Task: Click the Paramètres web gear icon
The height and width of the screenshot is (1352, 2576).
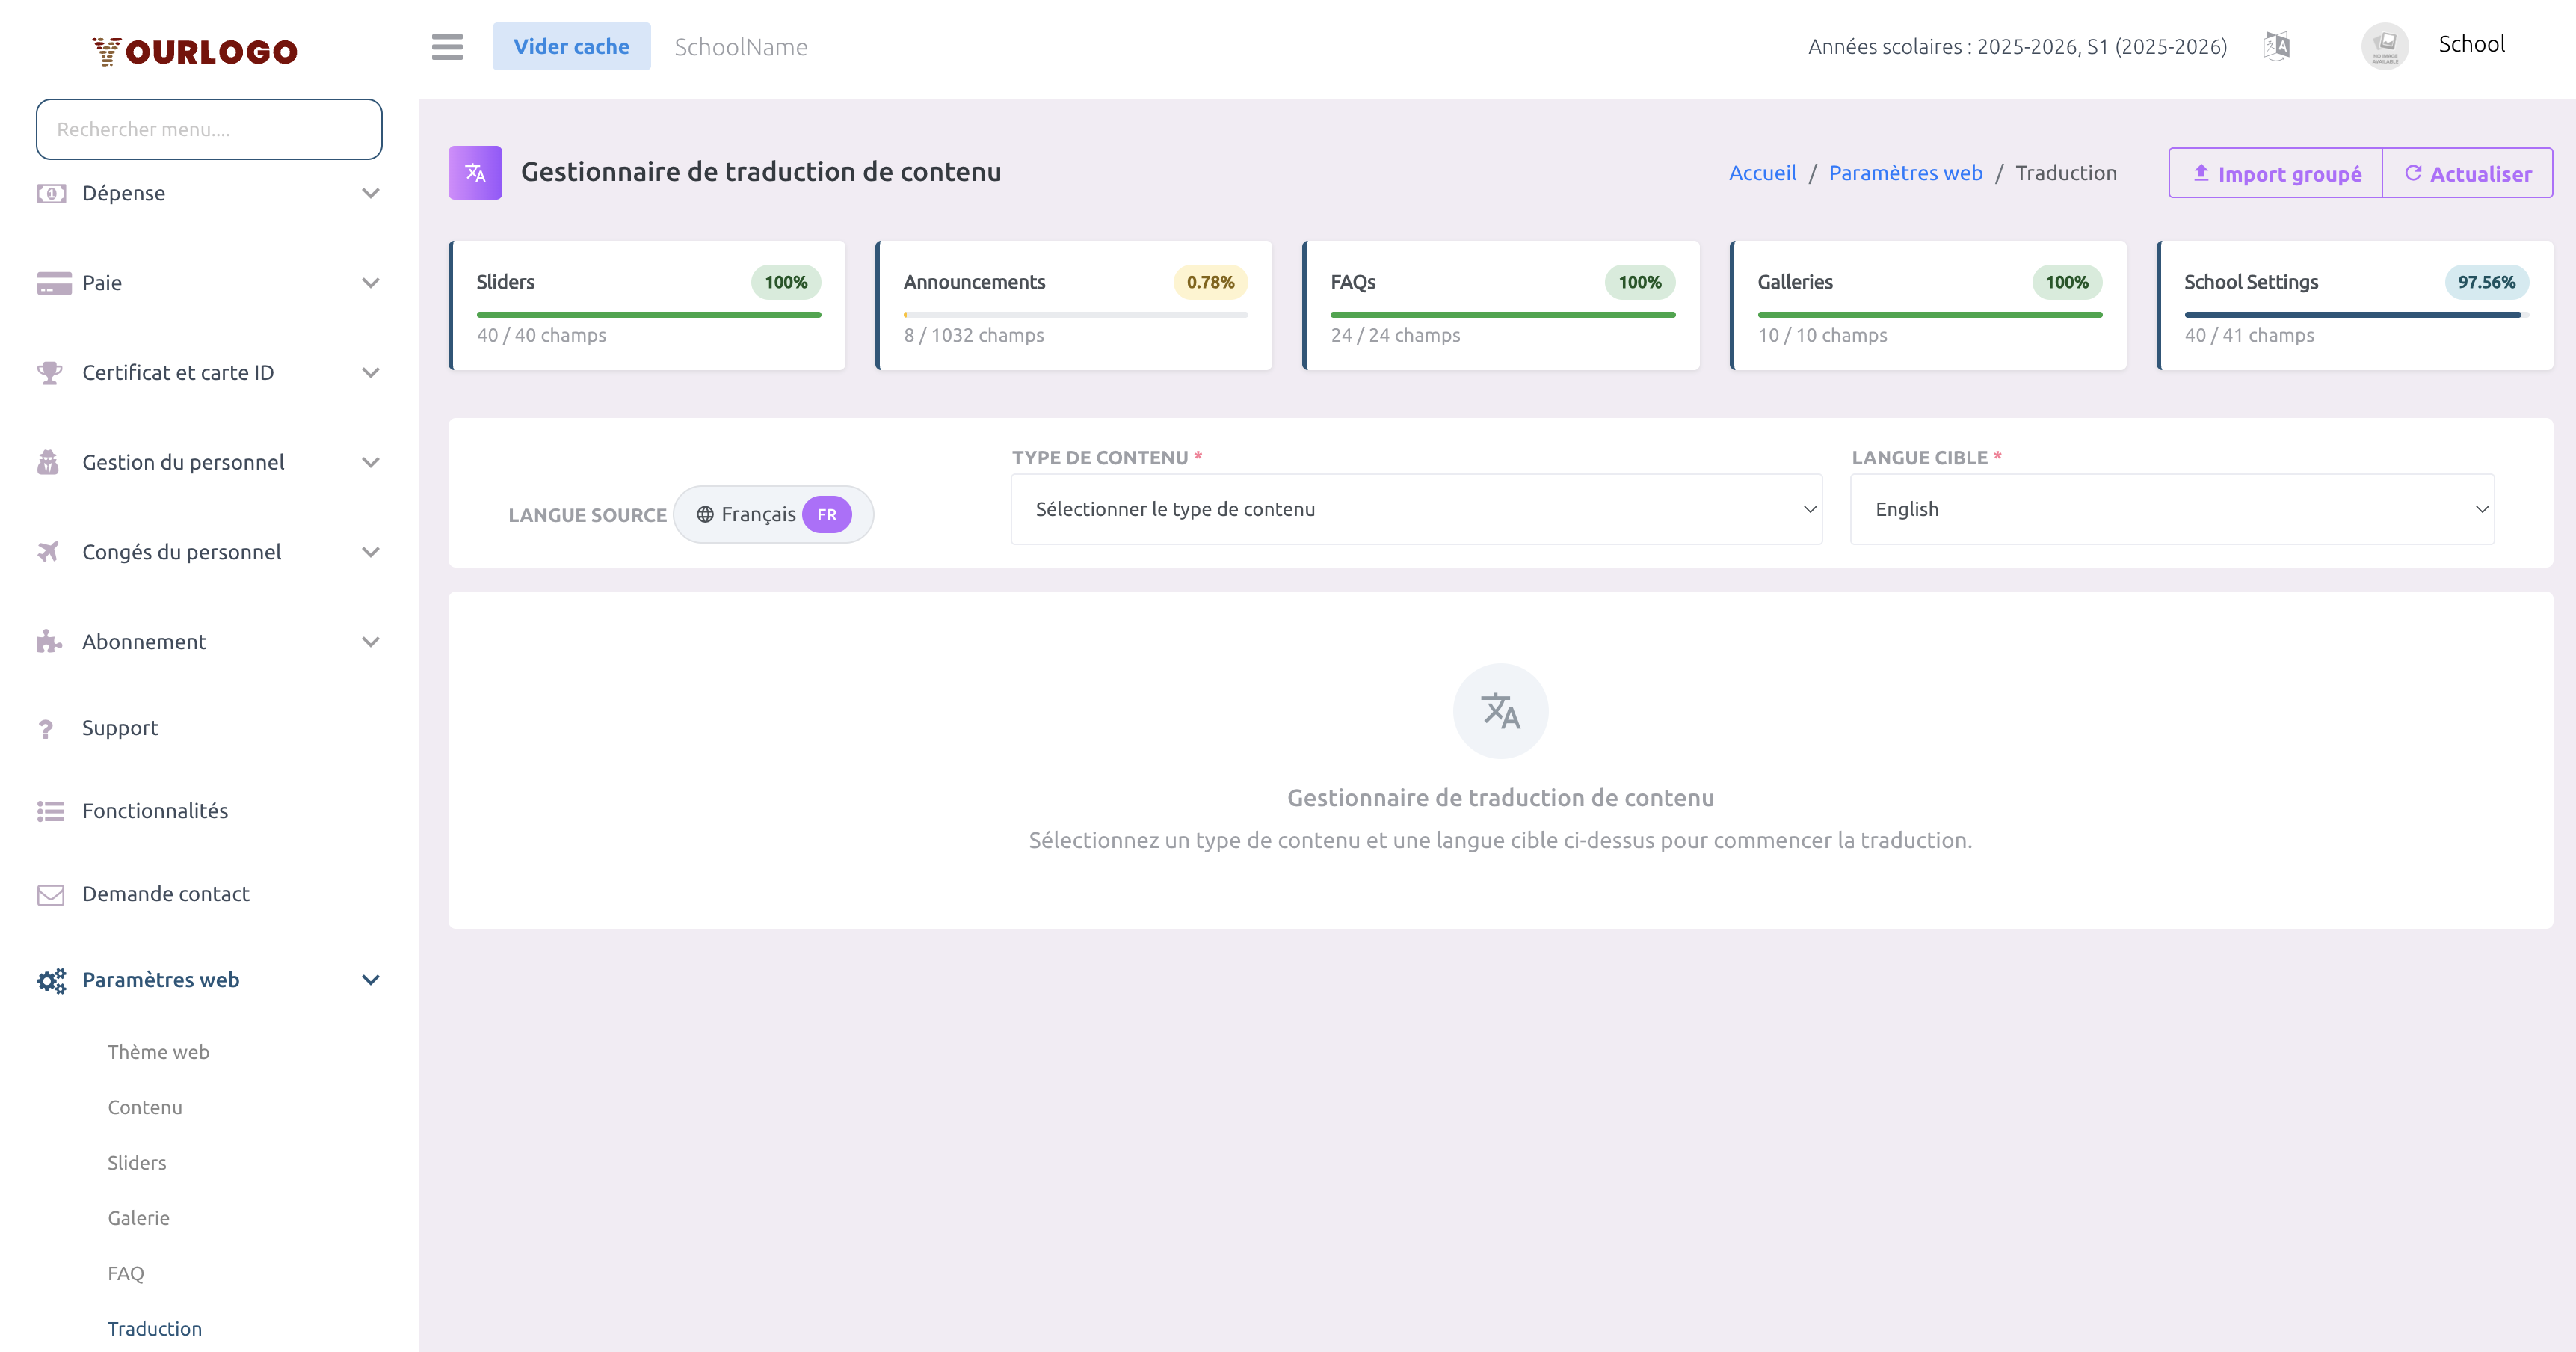Action: click(x=51, y=980)
